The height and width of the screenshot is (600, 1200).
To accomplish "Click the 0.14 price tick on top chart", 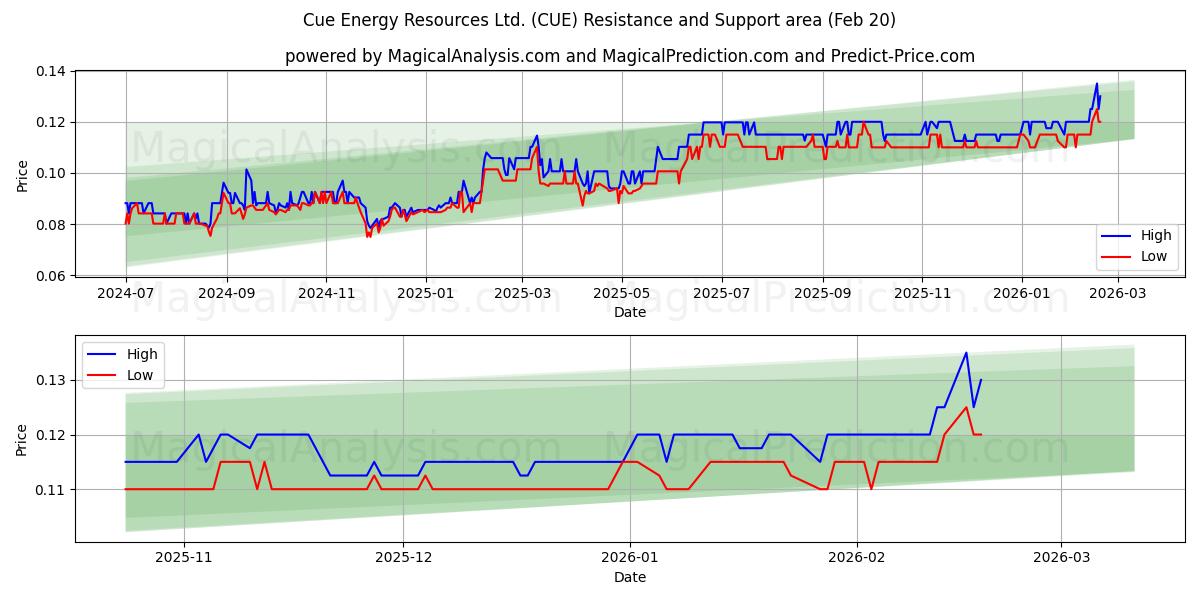I will pos(51,72).
